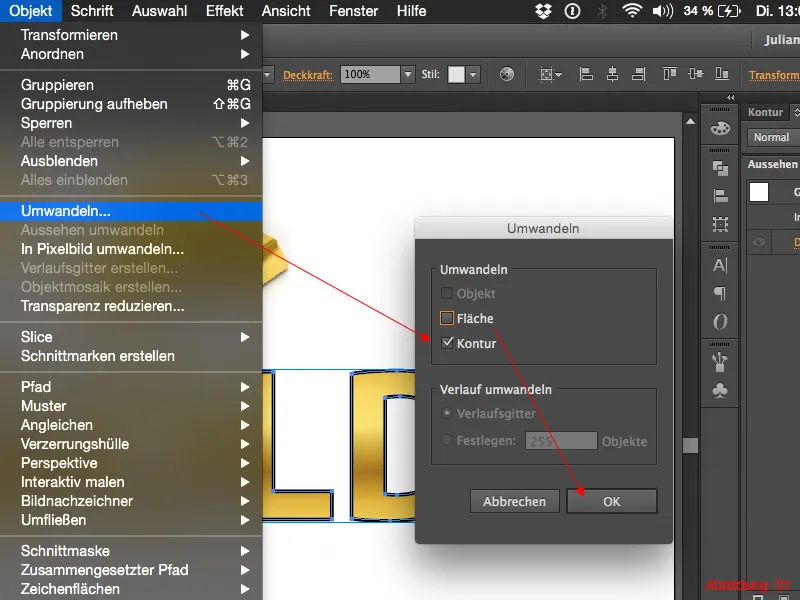Open the Paragraph panel icon
Viewport: 800px width, 600px height.
click(720, 293)
